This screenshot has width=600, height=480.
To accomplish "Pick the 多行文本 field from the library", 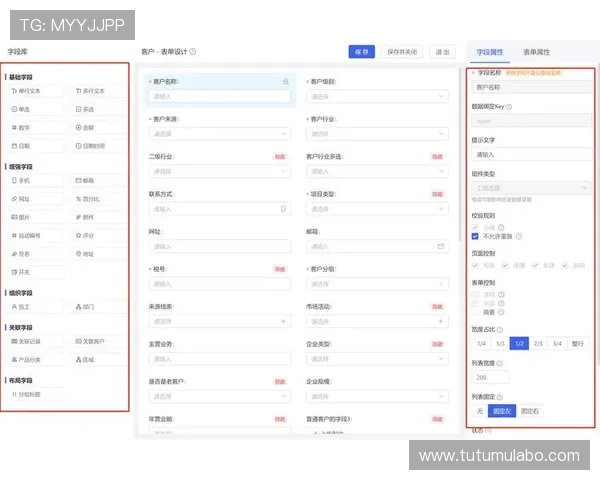I will [100, 91].
